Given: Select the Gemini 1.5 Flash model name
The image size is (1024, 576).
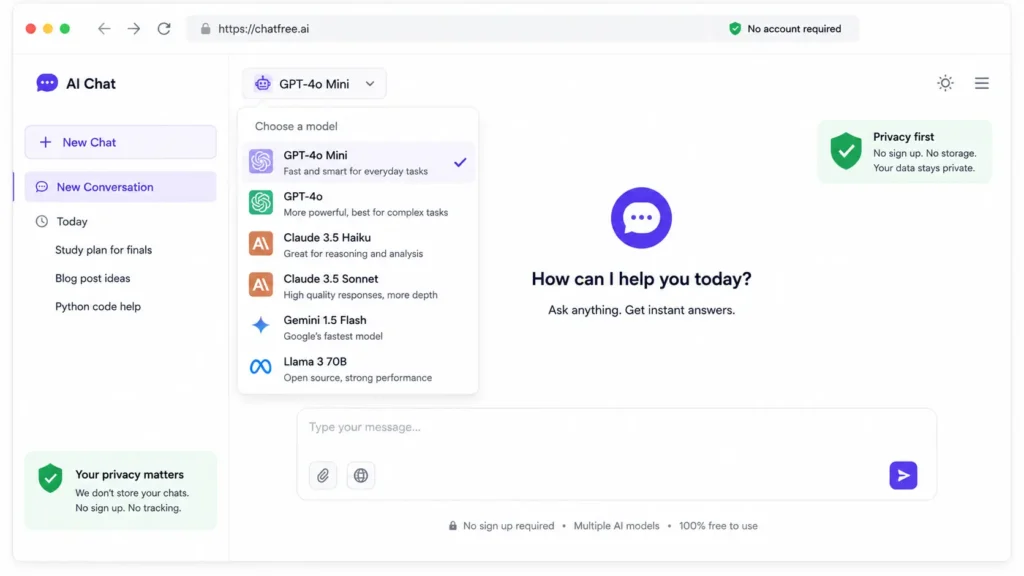Looking at the screenshot, I should coord(325,320).
